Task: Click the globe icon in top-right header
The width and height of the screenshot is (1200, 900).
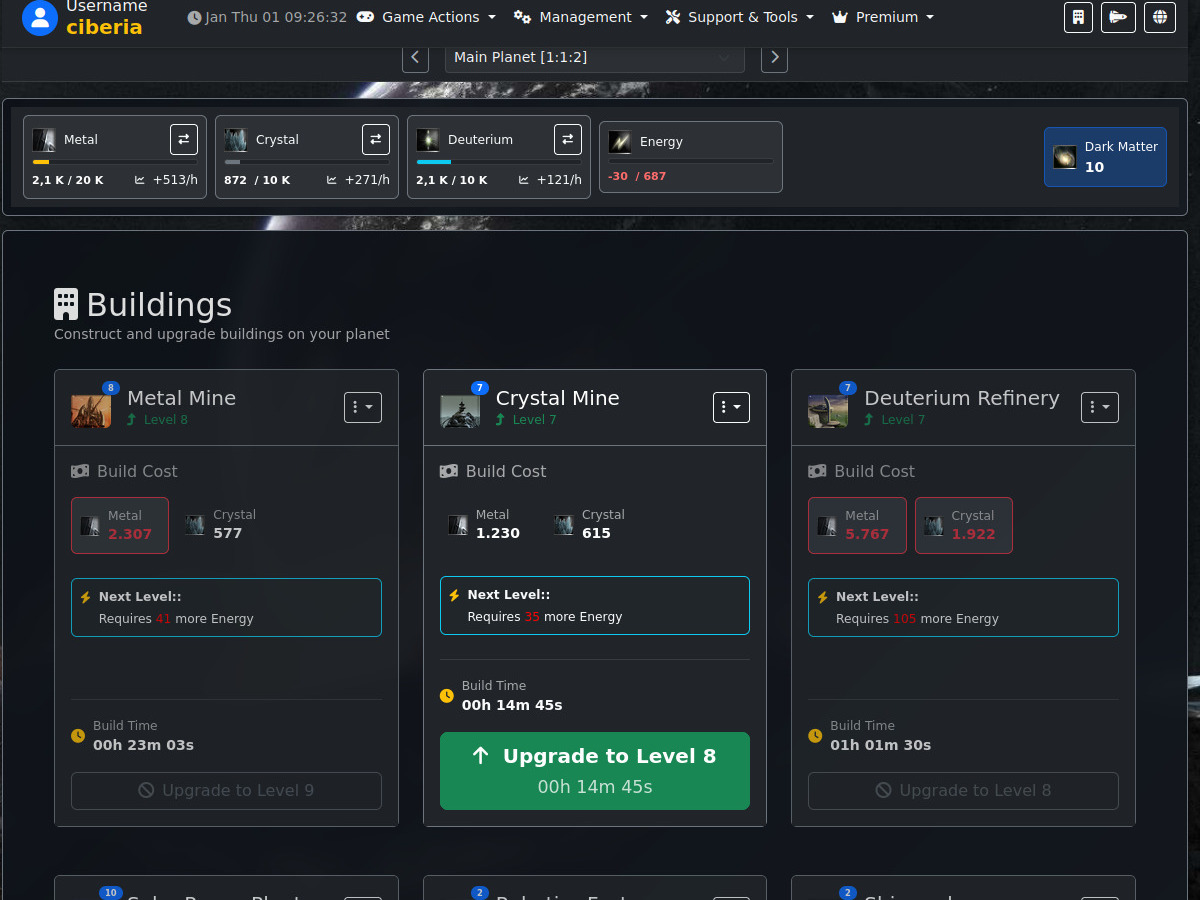Action: [1160, 17]
